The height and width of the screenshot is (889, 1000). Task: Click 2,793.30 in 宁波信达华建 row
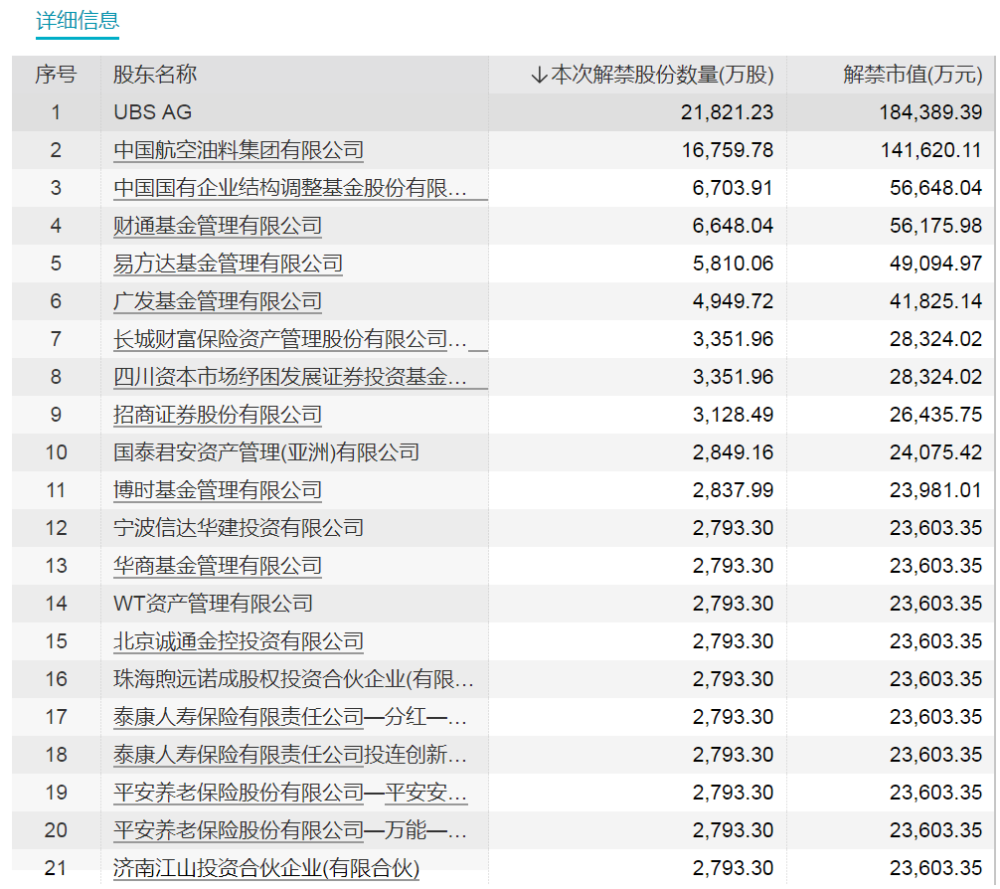733,528
